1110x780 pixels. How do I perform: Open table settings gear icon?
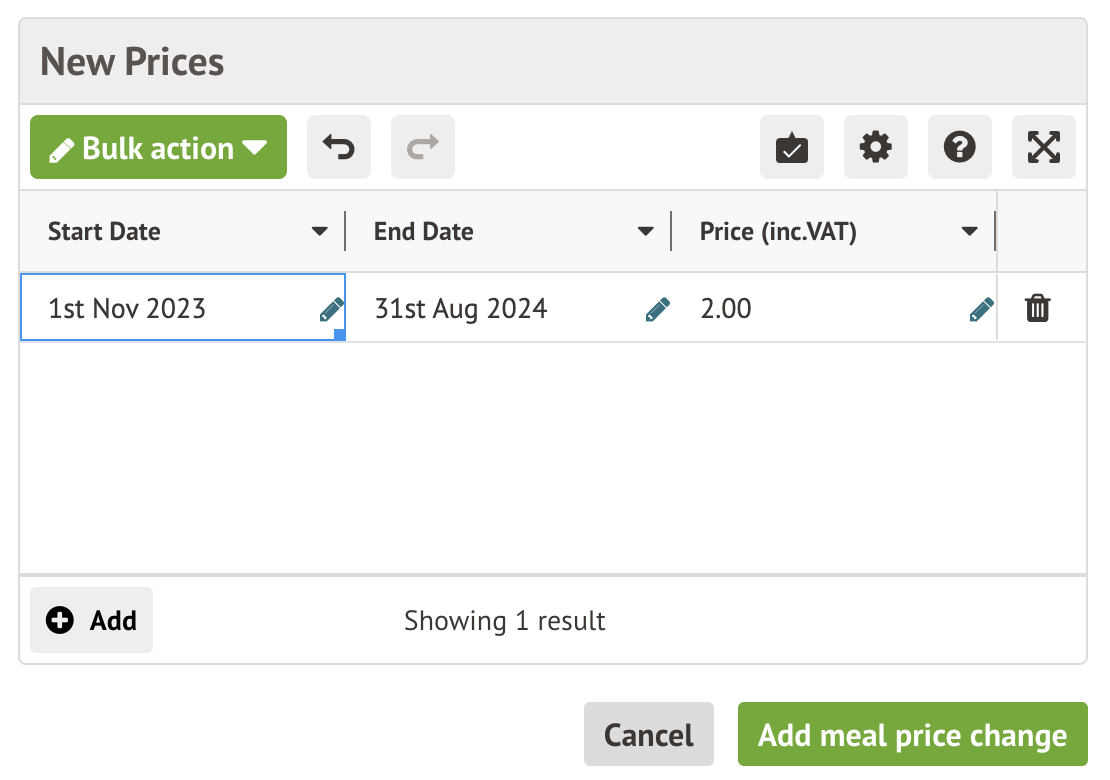coord(876,148)
